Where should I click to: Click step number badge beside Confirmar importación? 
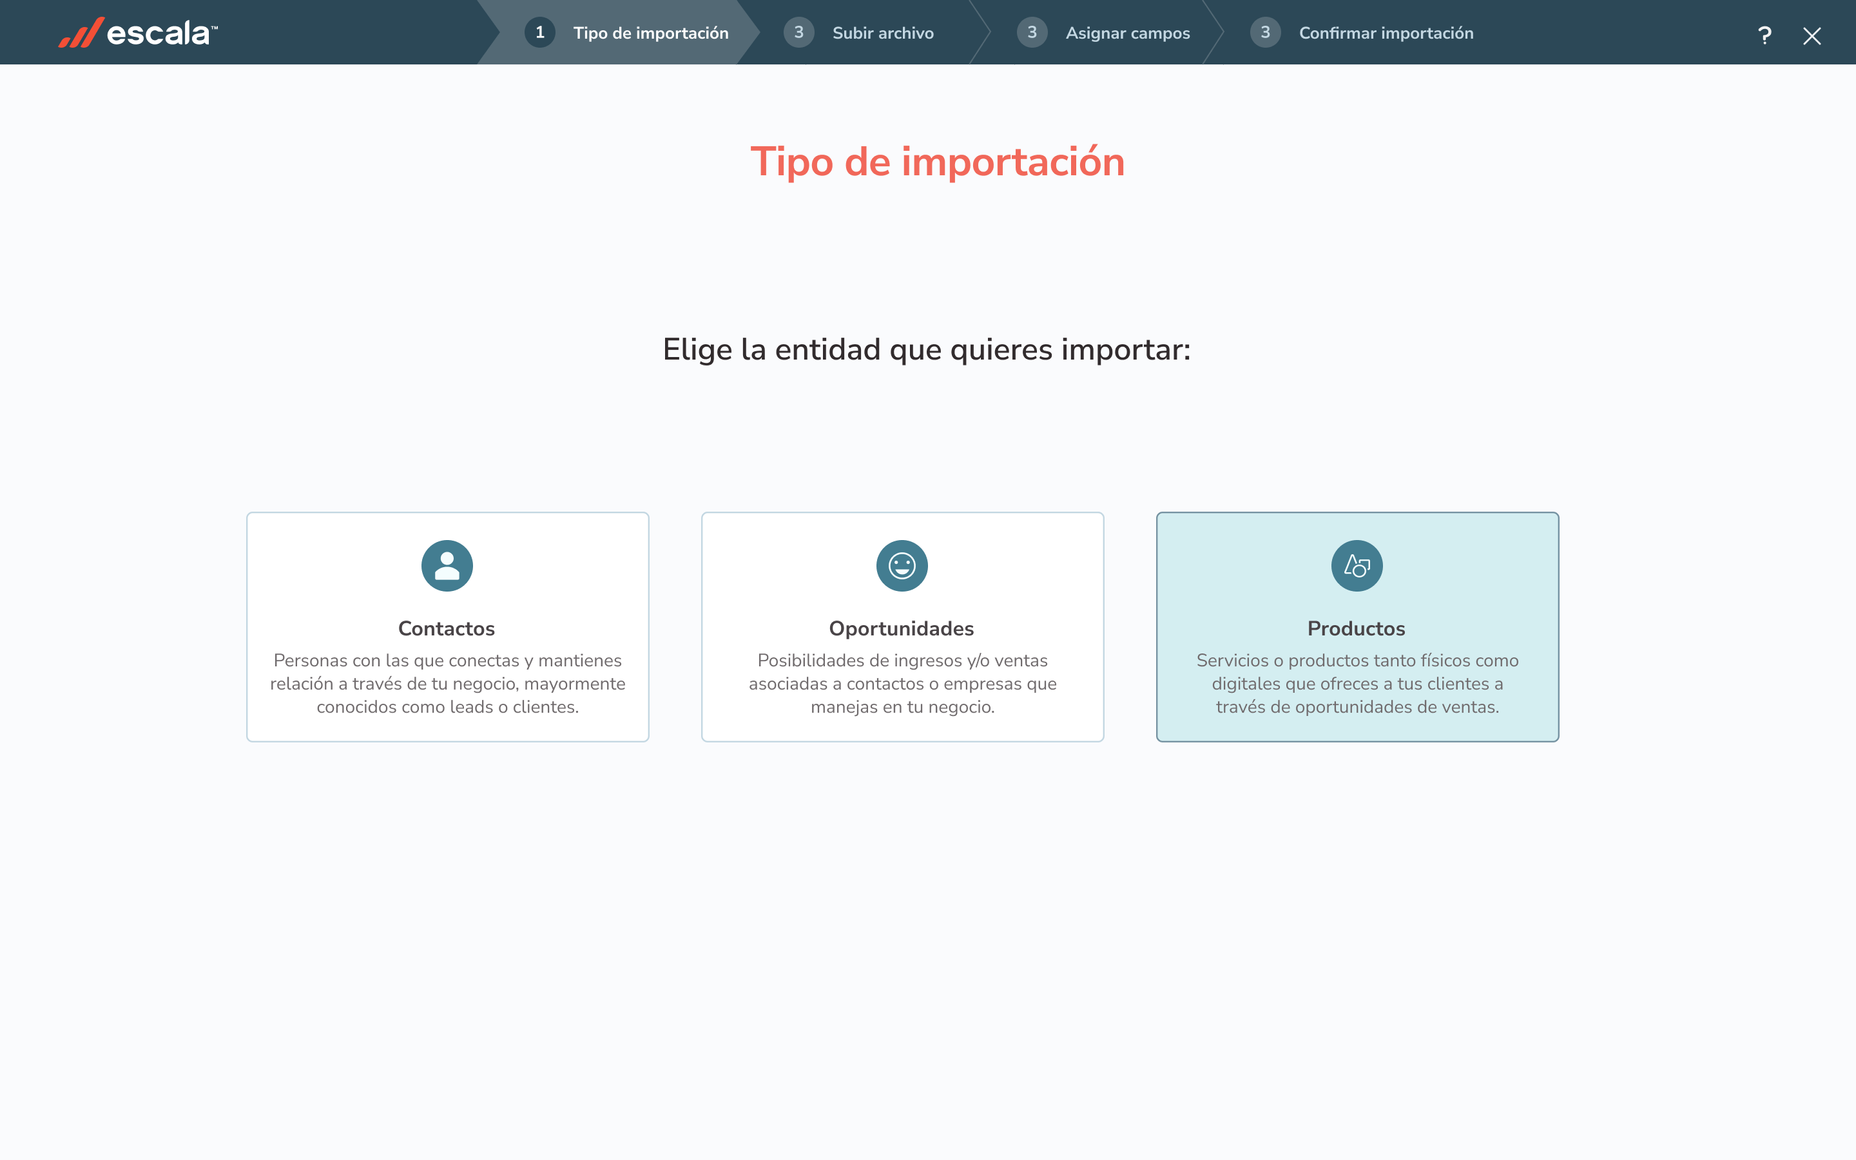pos(1265,32)
